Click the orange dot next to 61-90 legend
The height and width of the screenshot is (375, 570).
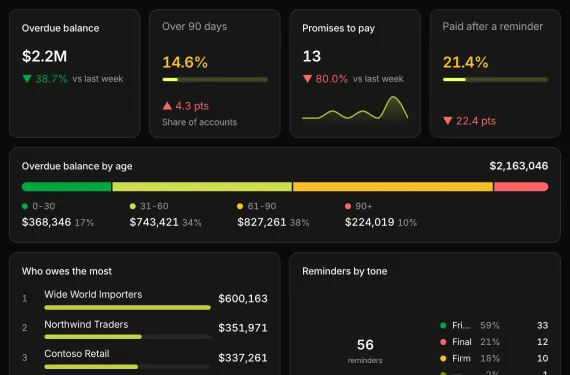tap(240, 206)
